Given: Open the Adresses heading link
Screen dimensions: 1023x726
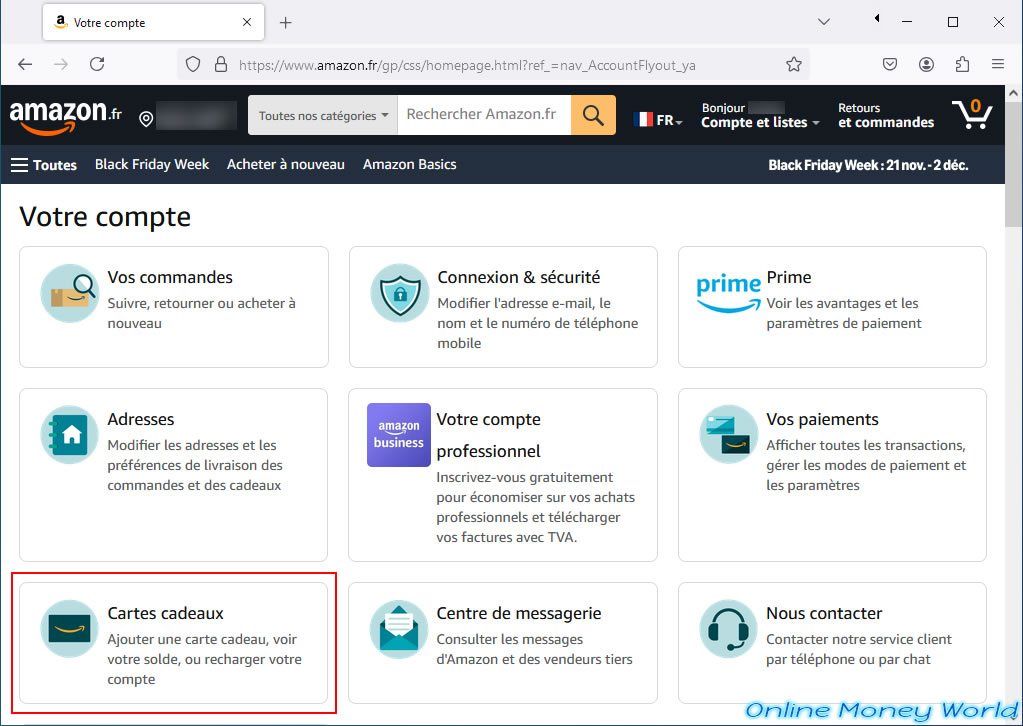Looking at the screenshot, I should (141, 419).
